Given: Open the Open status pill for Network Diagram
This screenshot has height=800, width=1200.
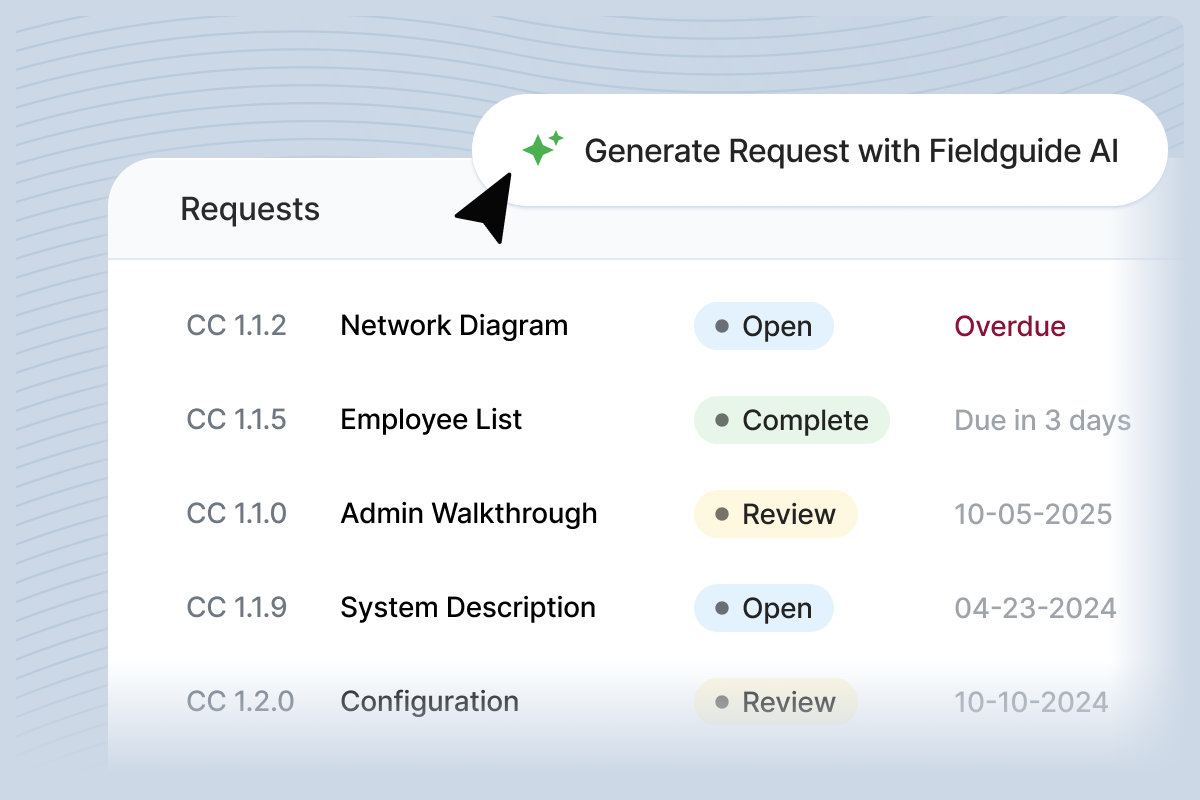Looking at the screenshot, I should point(763,326).
